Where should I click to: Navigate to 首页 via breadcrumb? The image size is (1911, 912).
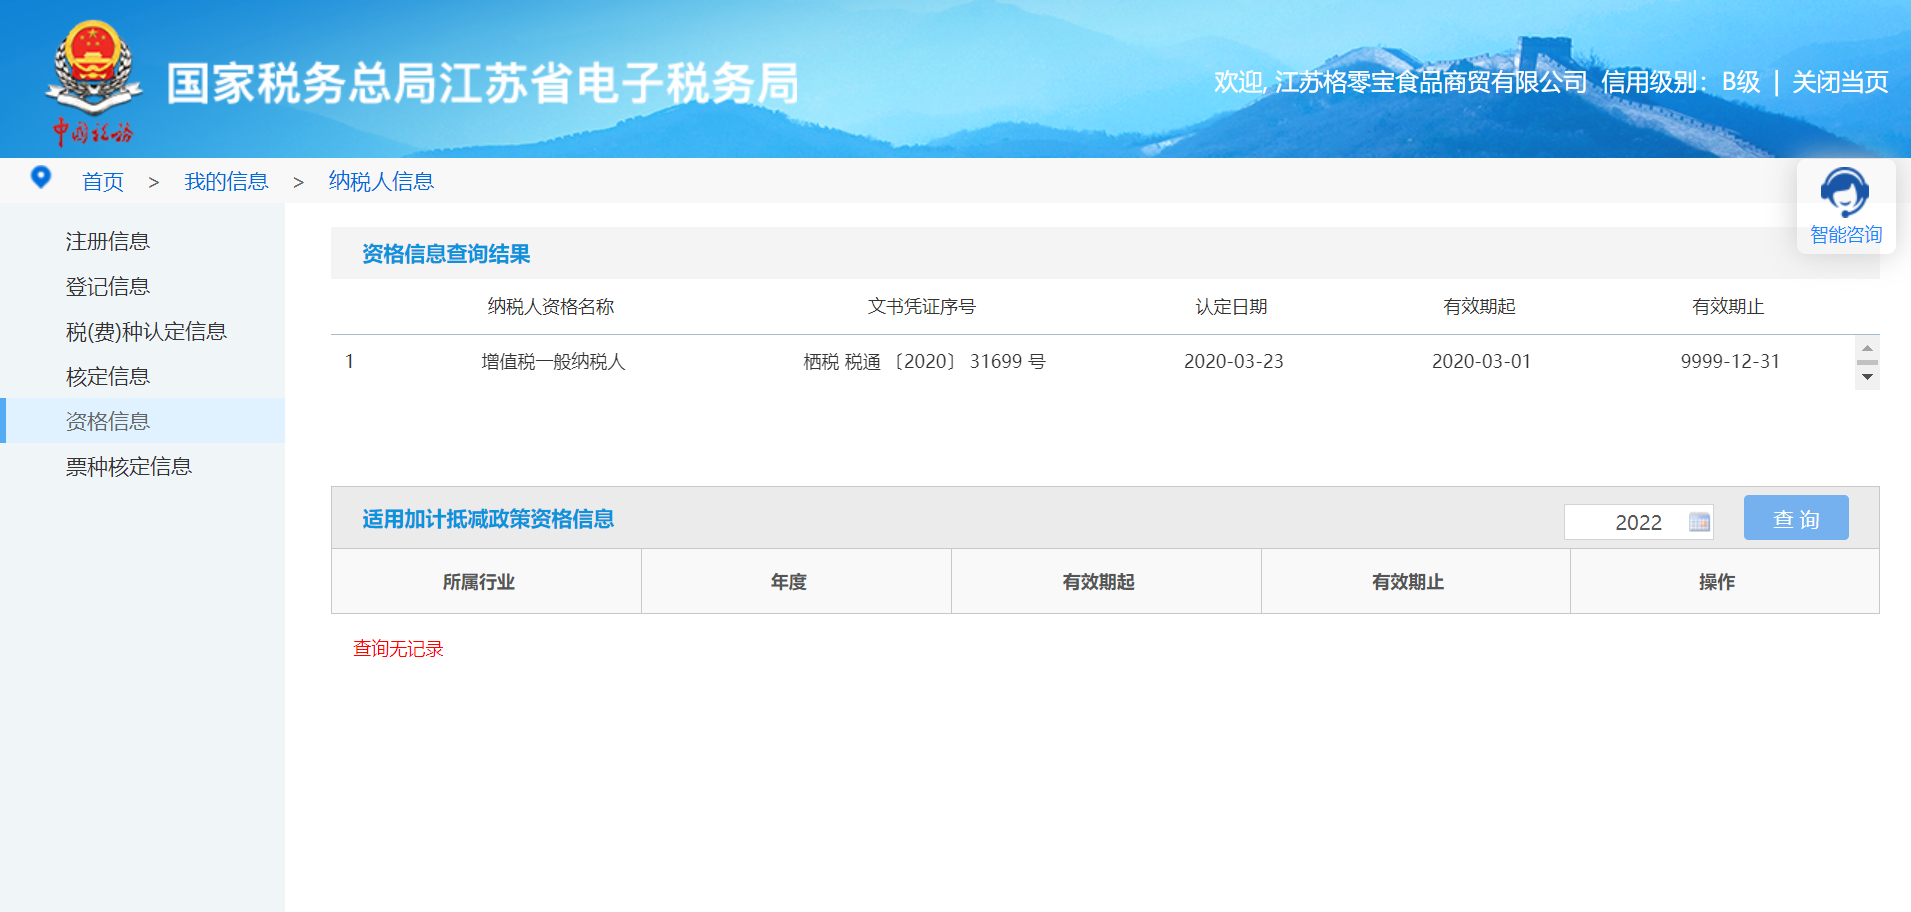pyautogui.click(x=103, y=182)
